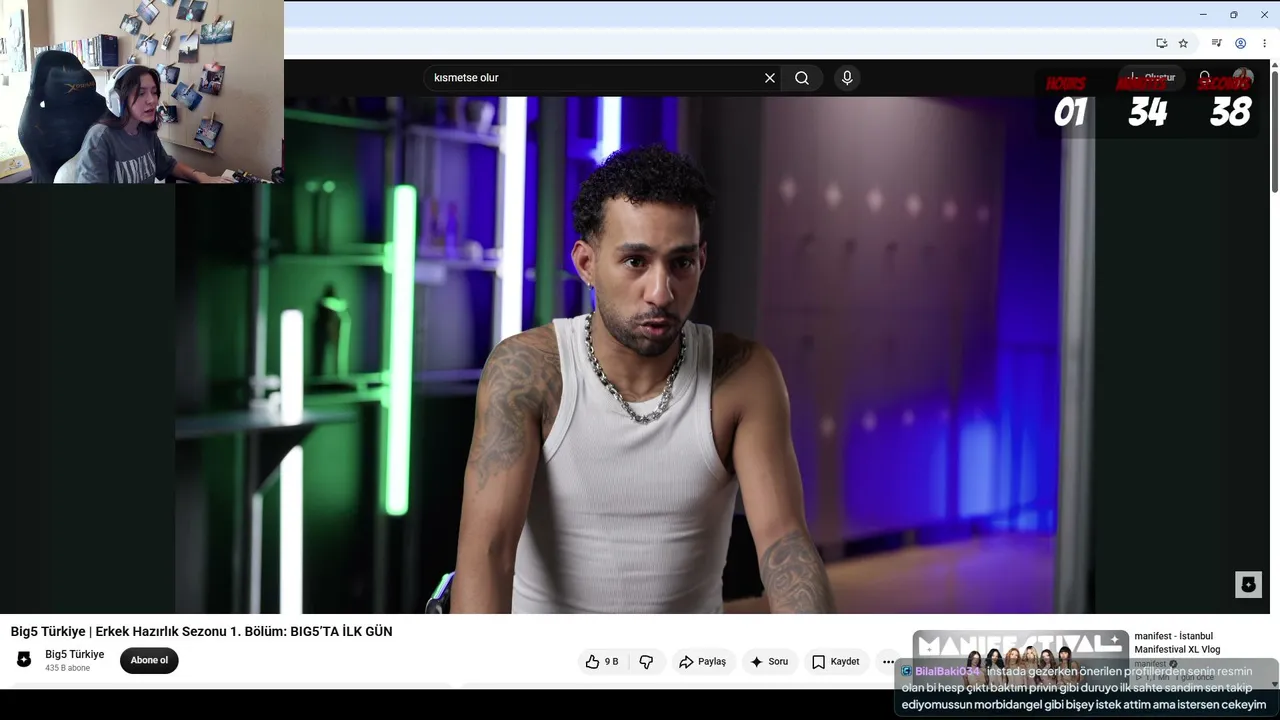Open YouTube account avatar menu

click(1243, 78)
